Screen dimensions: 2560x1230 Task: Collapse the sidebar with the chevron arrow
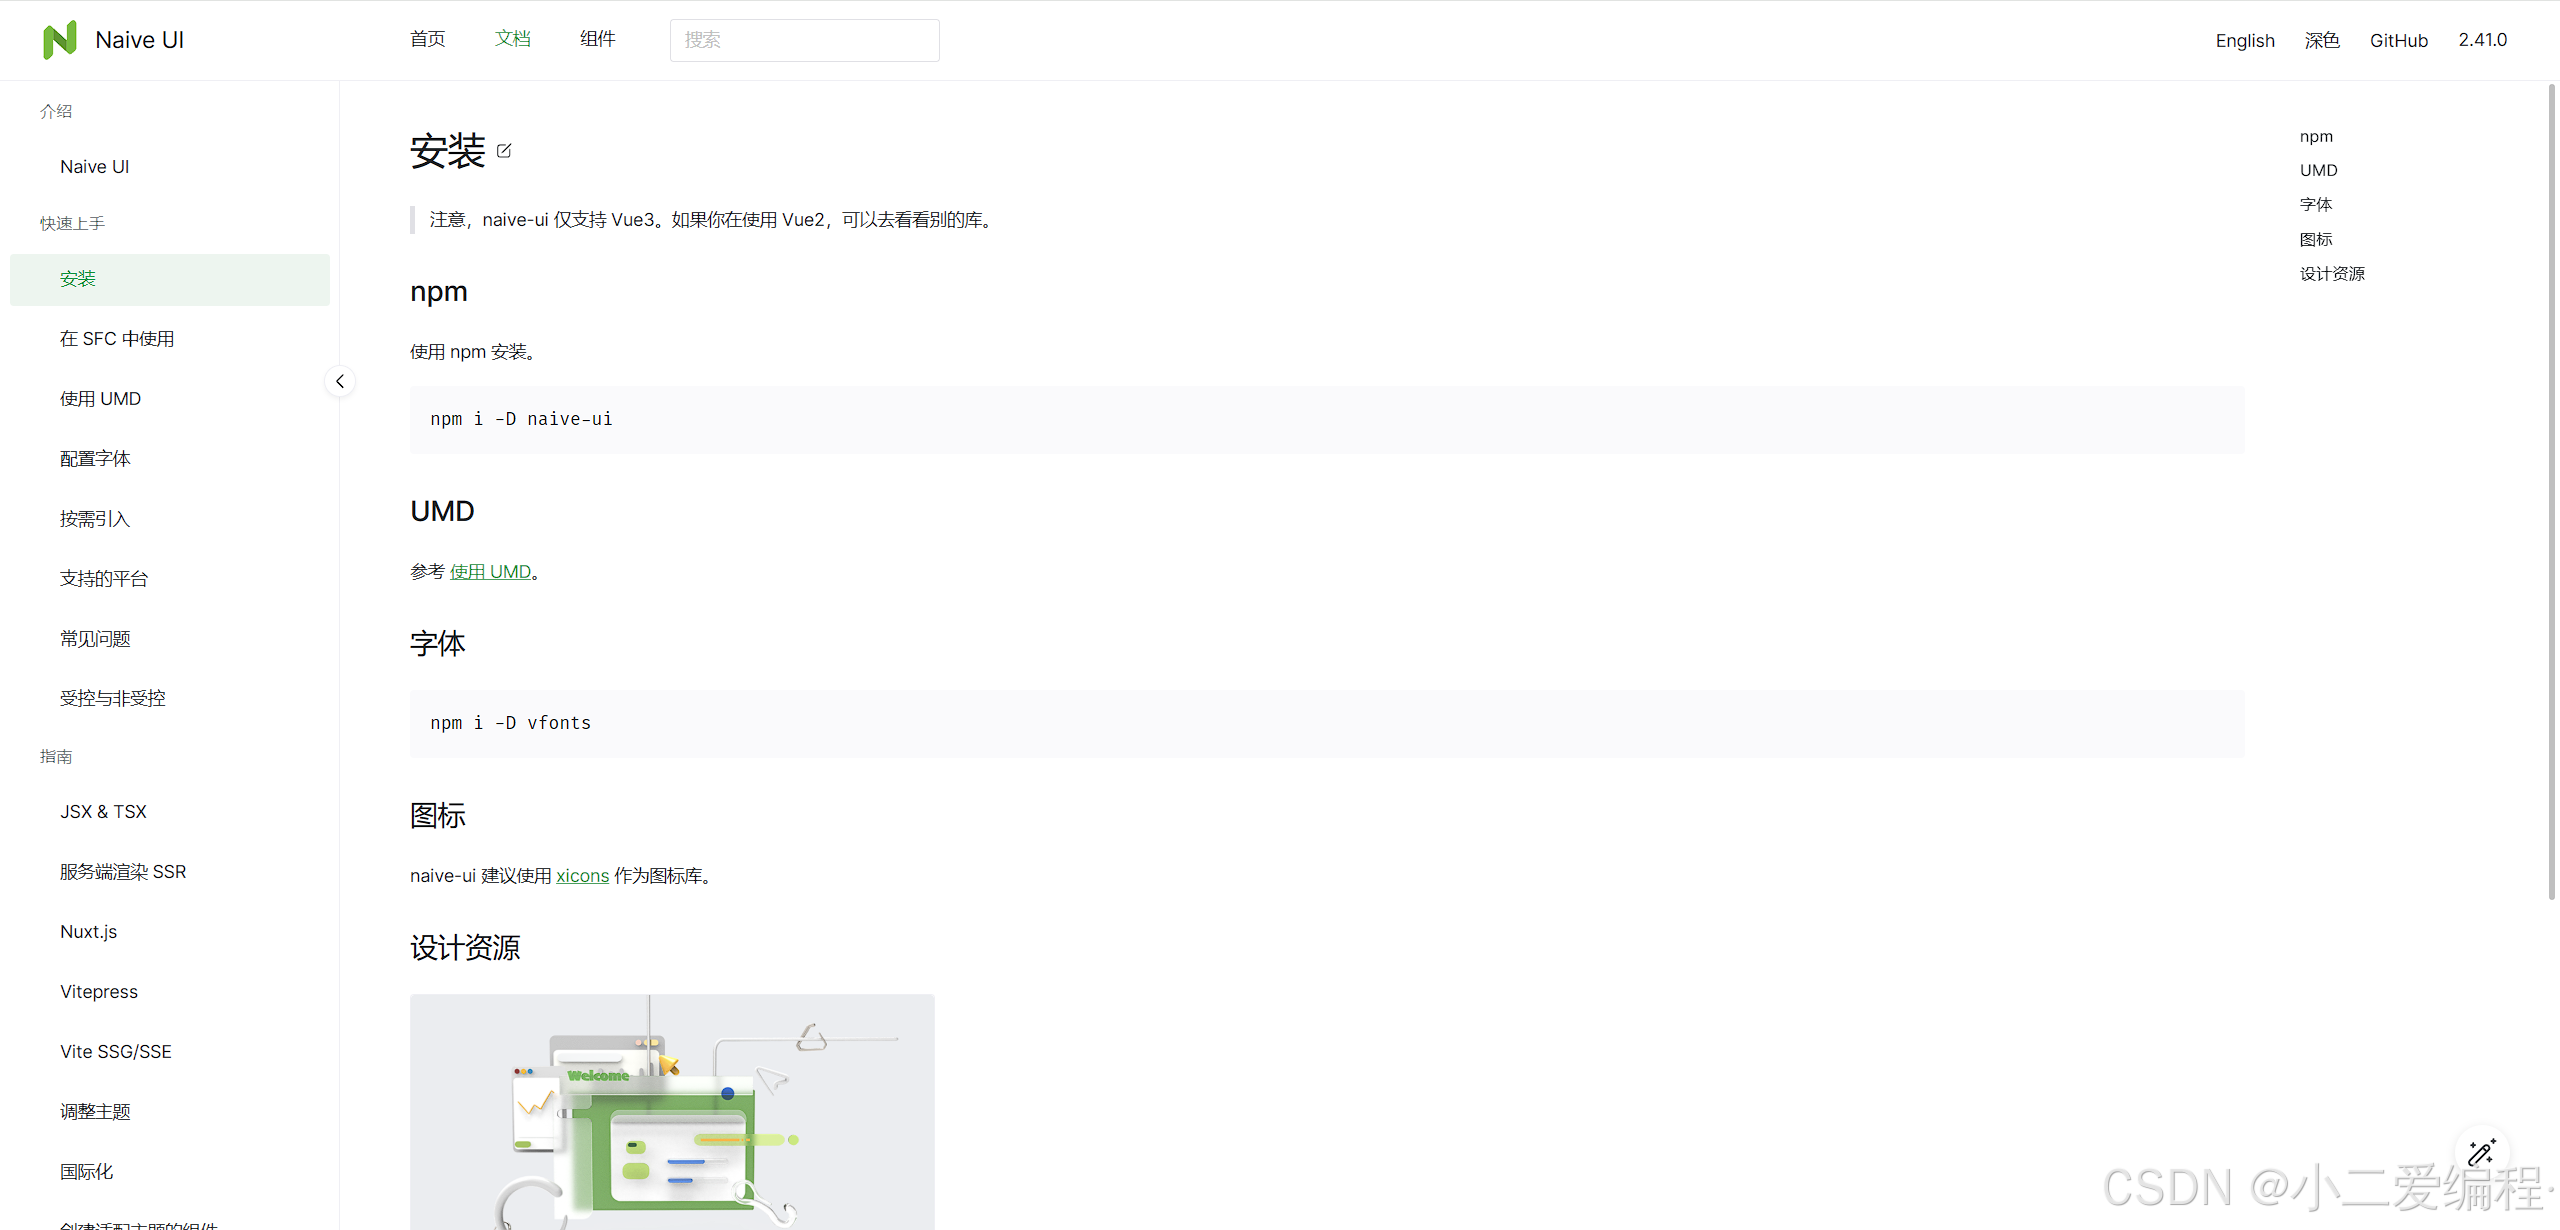tap(340, 382)
